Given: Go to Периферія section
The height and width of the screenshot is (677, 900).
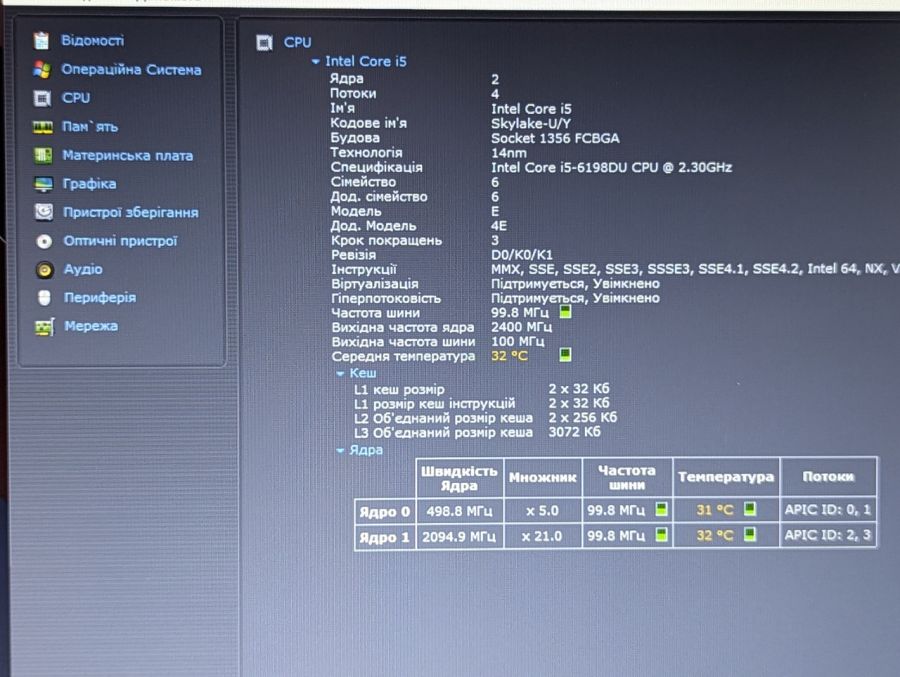Looking at the screenshot, I should [x=100, y=297].
